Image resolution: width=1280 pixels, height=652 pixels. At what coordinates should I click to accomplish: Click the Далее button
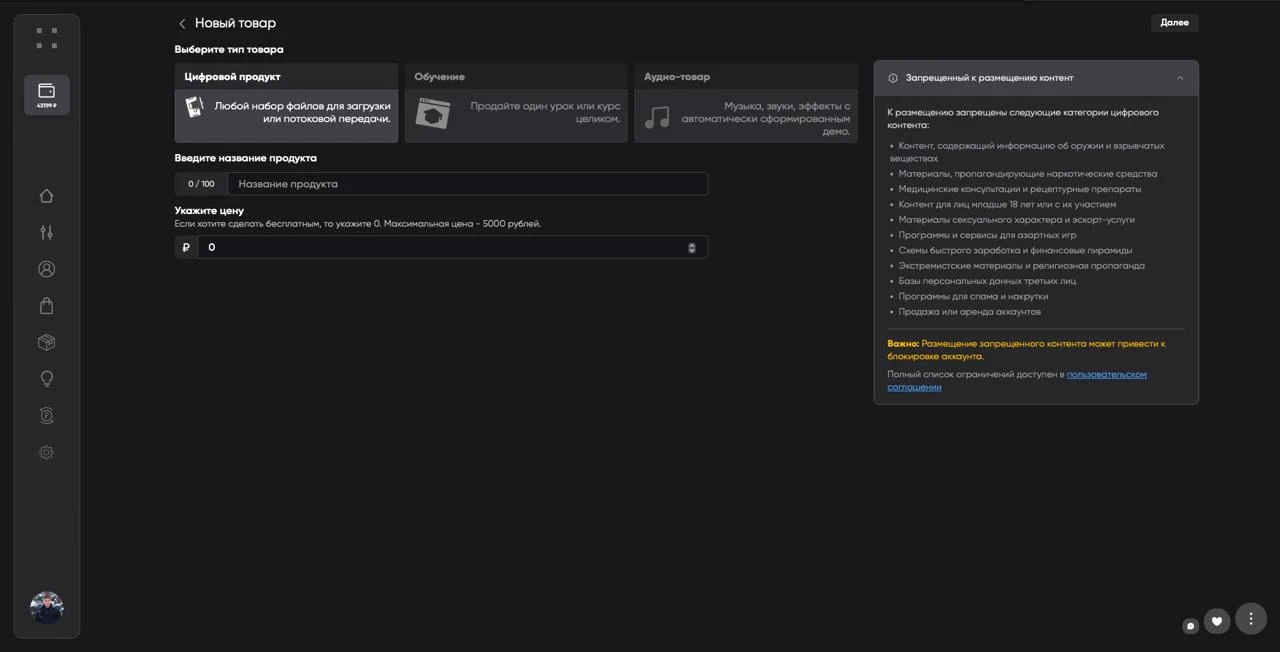pyautogui.click(x=1174, y=23)
